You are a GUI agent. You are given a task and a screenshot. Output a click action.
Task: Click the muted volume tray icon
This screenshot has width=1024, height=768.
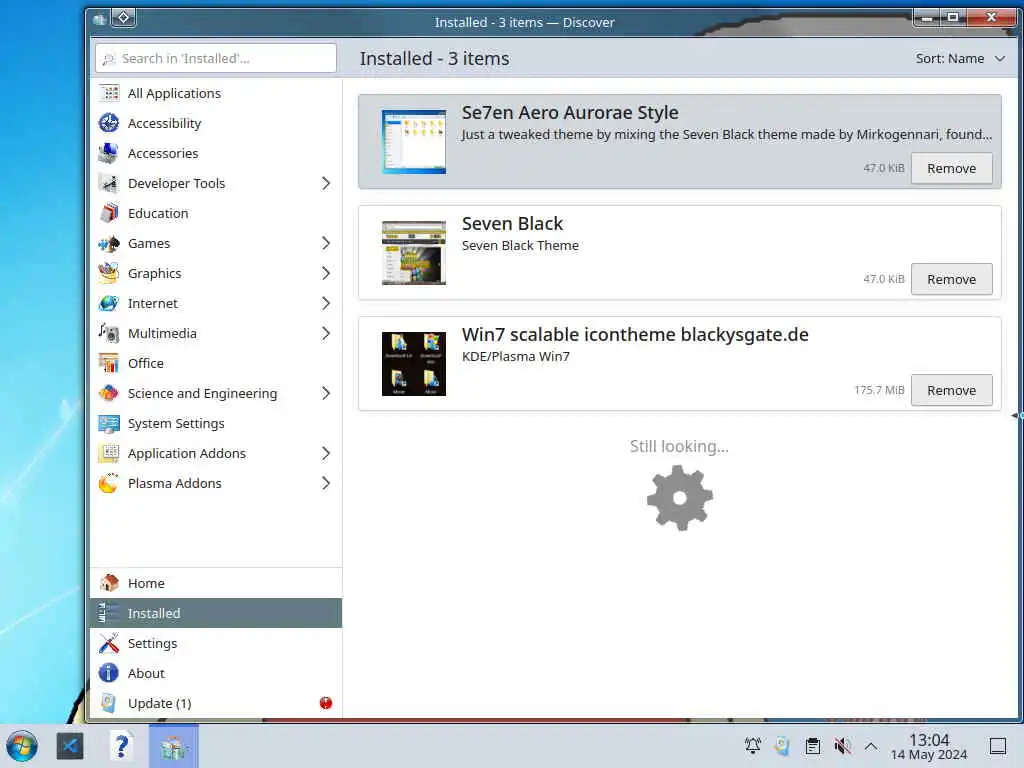pyautogui.click(x=842, y=746)
